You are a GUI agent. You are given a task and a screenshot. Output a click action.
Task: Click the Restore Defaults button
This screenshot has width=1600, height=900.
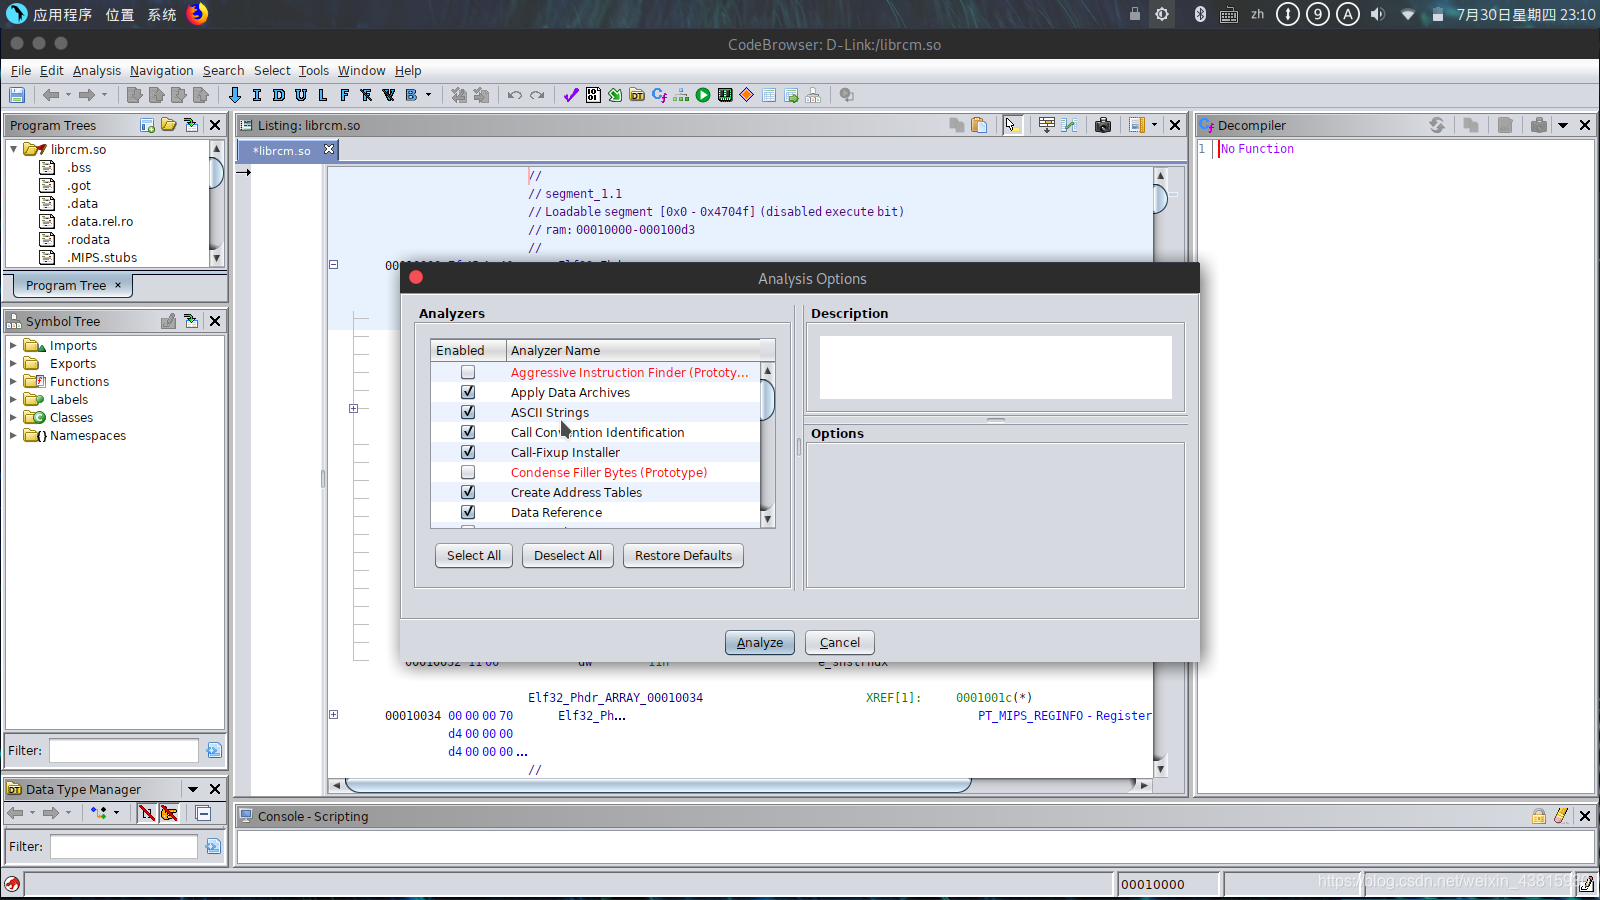coord(683,556)
